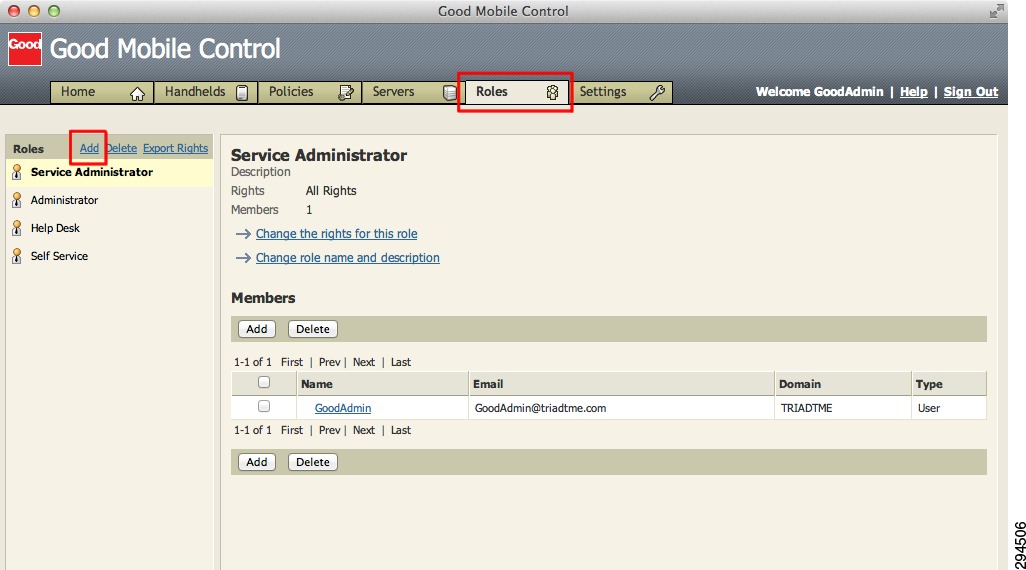Screen dimensions: 1026x570
Task: Click bottom Add member button
Action: click(x=256, y=462)
